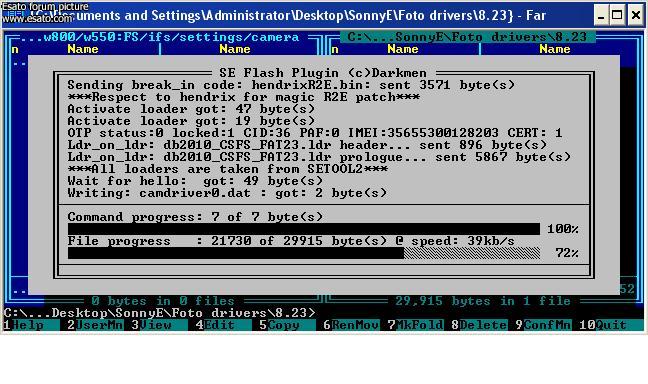Screen dimensions: 648x384
Task: Open the 2 UserMn function key
Action: click(x=95, y=325)
